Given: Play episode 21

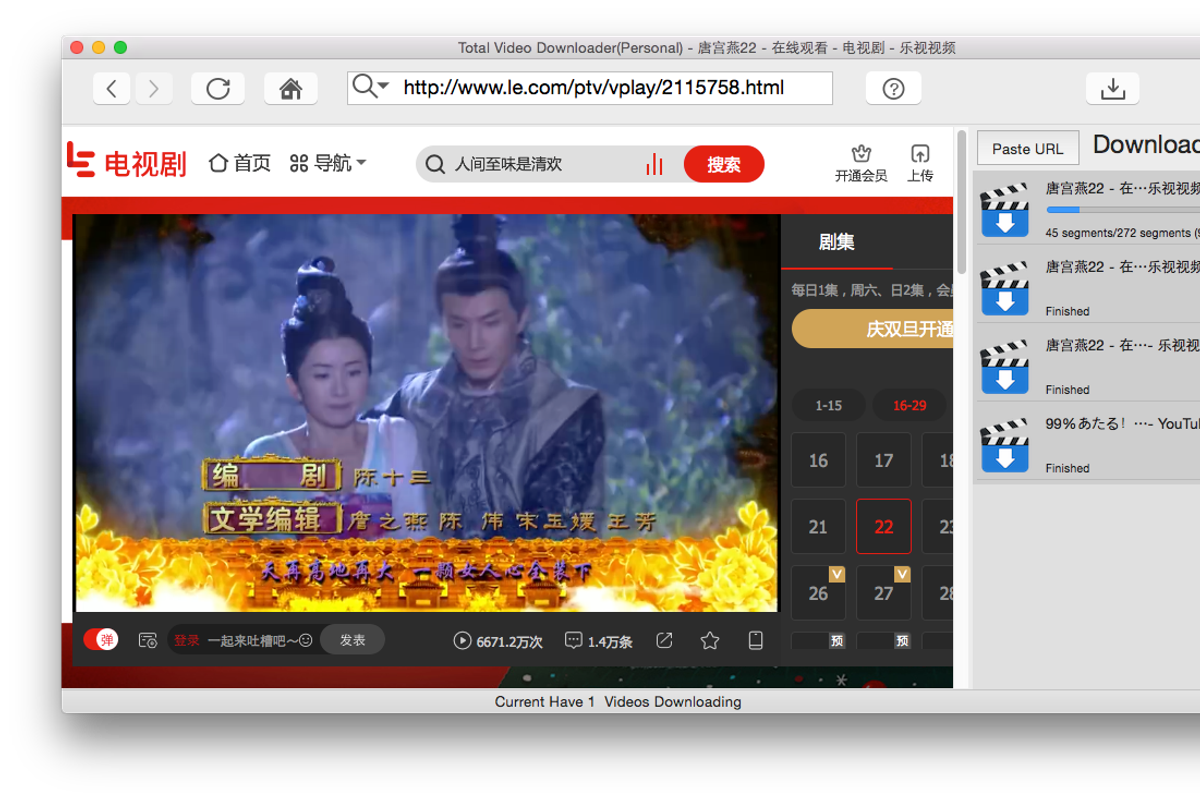Looking at the screenshot, I should [818, 526].
